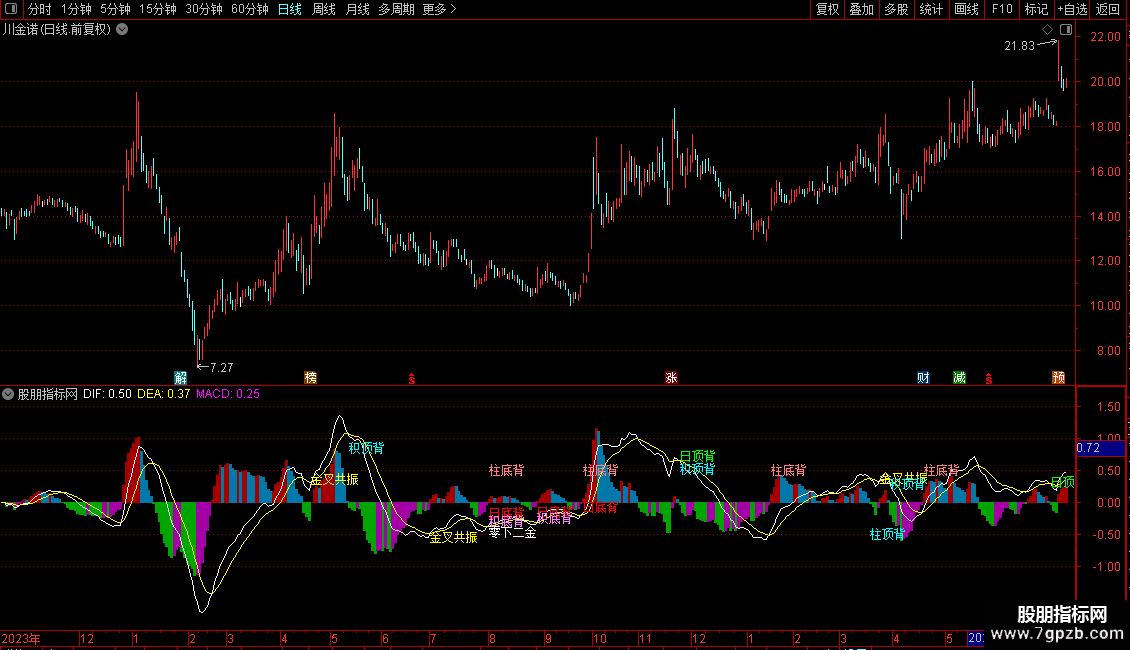Click the red S marker near May 2024

click(989, 379)
